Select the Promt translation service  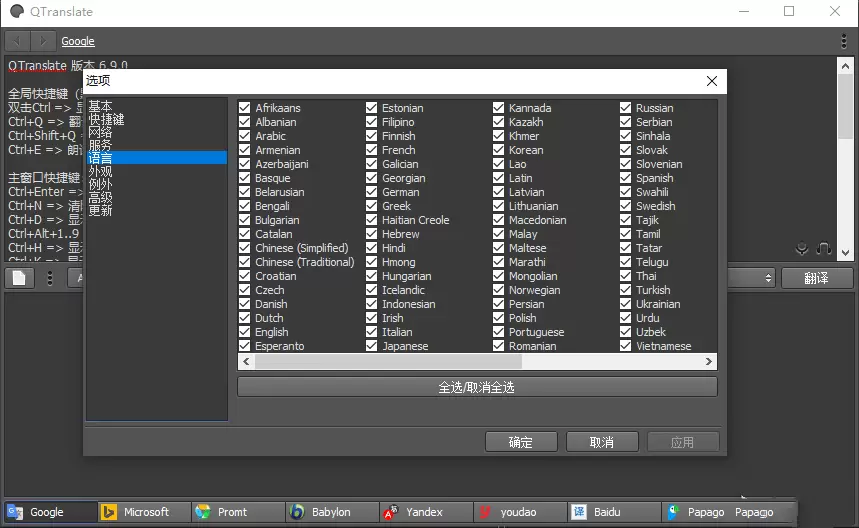tap(239, 512)
